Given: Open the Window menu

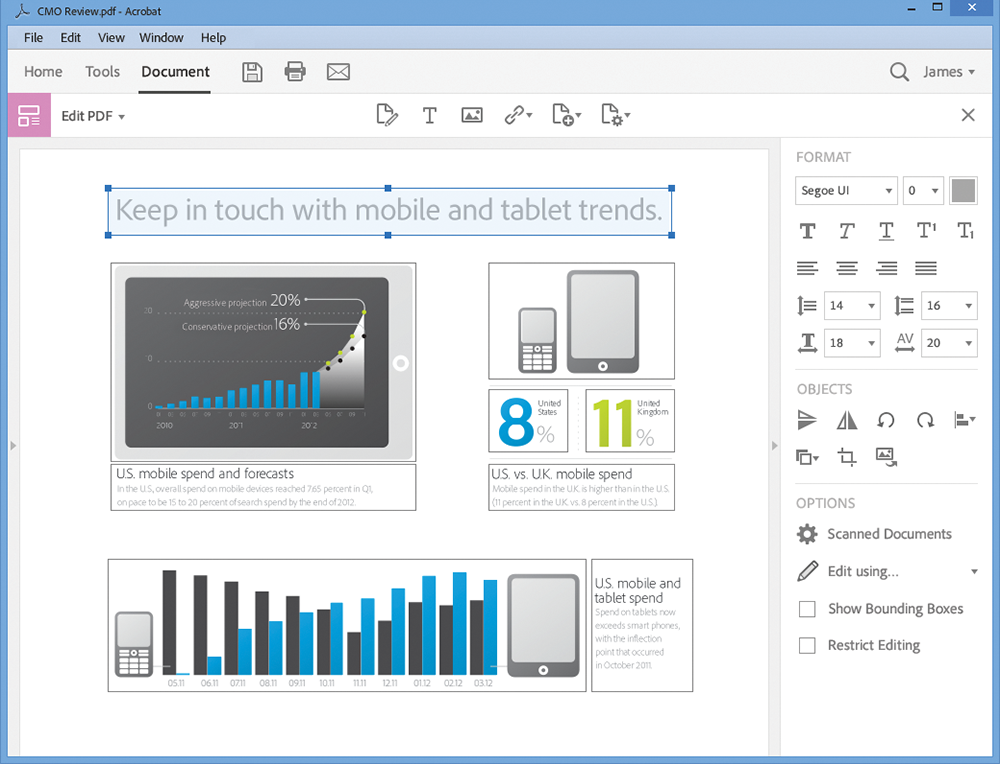Looking at the screenshot, I should (x=161, y=38).
